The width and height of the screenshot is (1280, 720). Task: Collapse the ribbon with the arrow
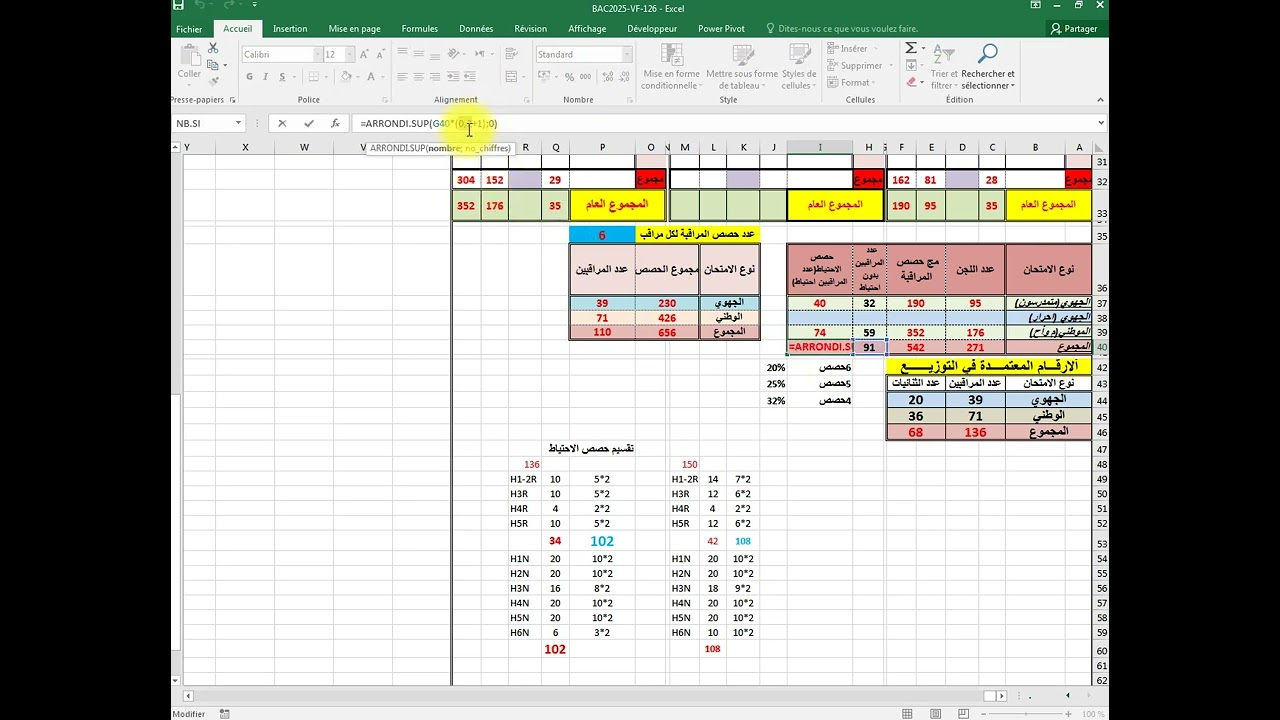coord(1101,99)
